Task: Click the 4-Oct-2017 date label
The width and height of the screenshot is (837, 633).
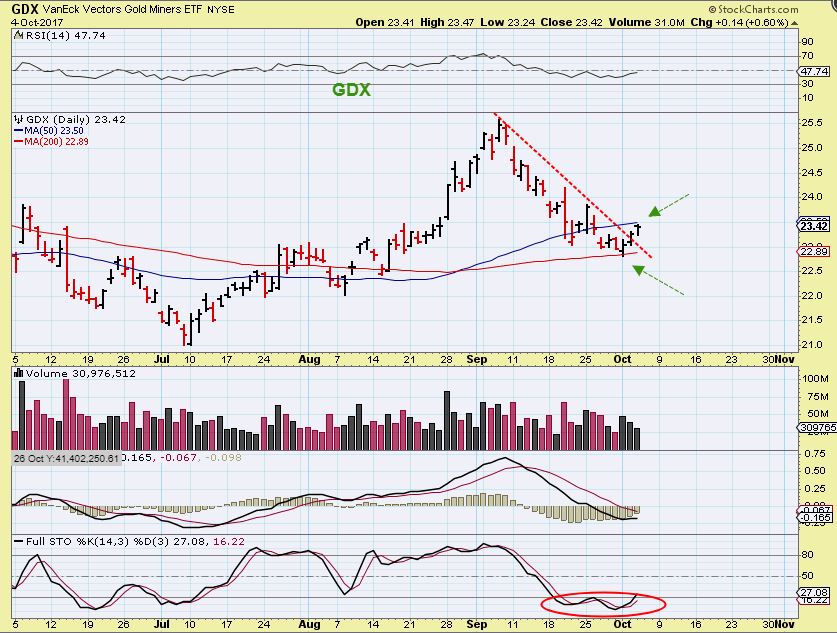Action: (x=37, y=22)
